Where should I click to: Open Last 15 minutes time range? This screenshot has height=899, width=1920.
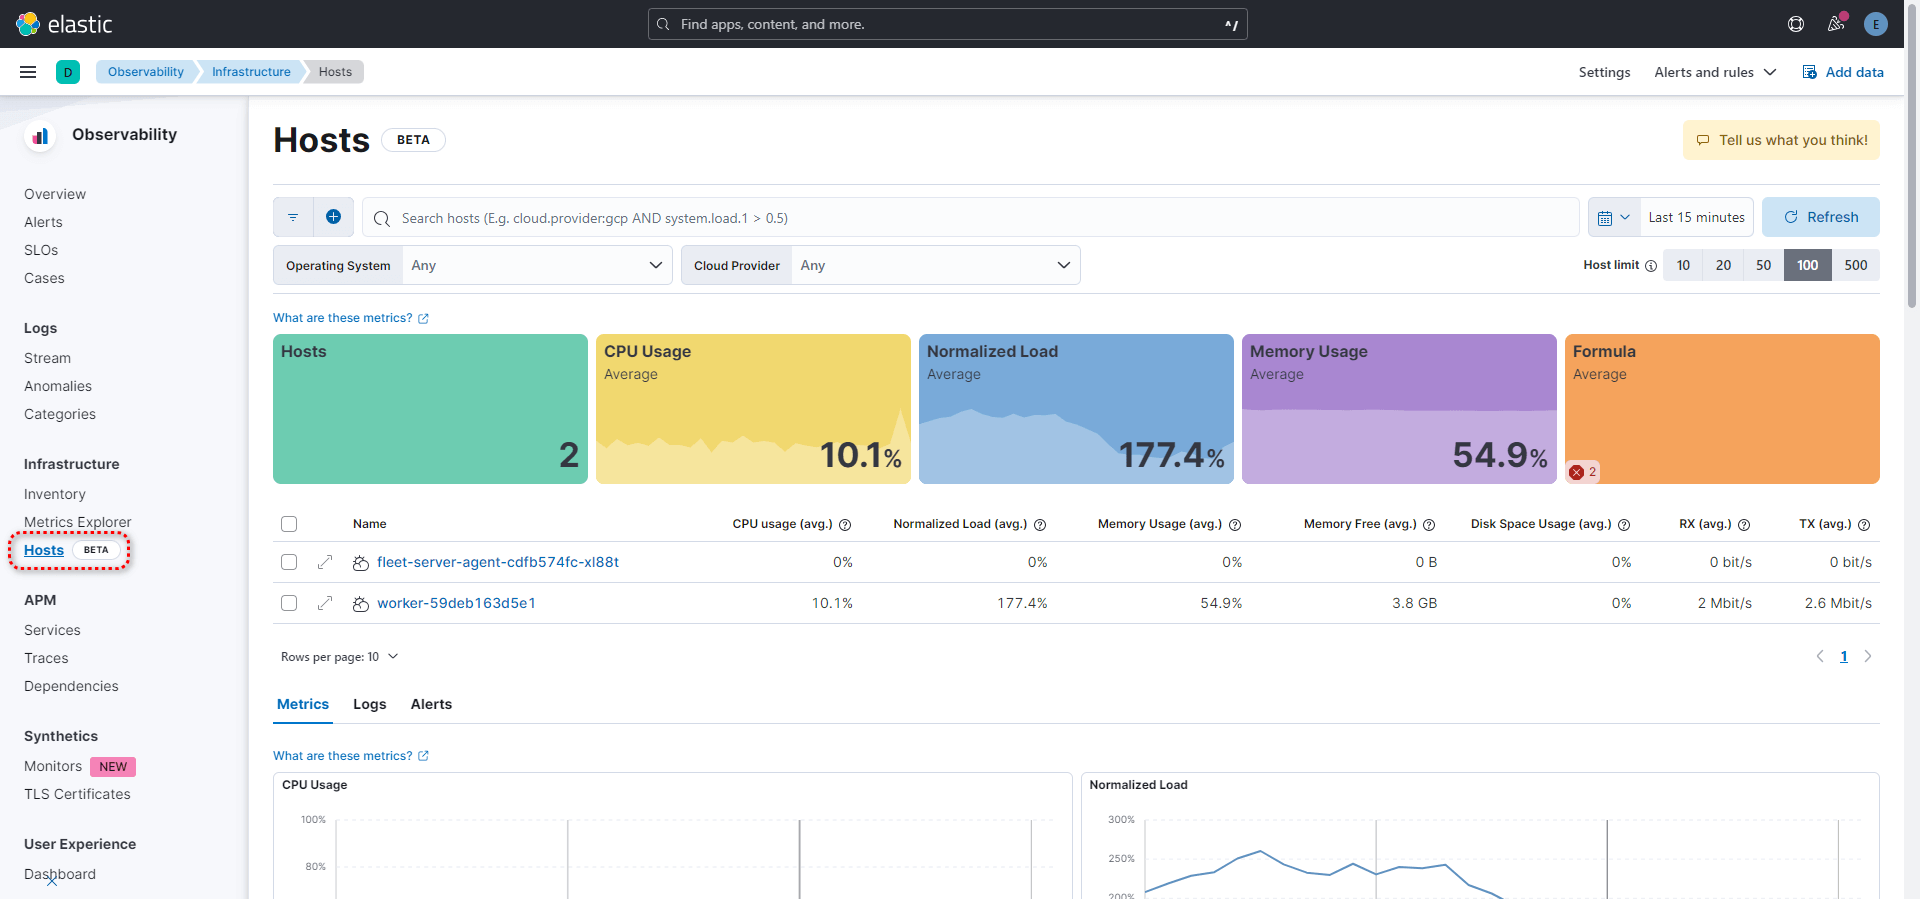(x=1697, y=217)
